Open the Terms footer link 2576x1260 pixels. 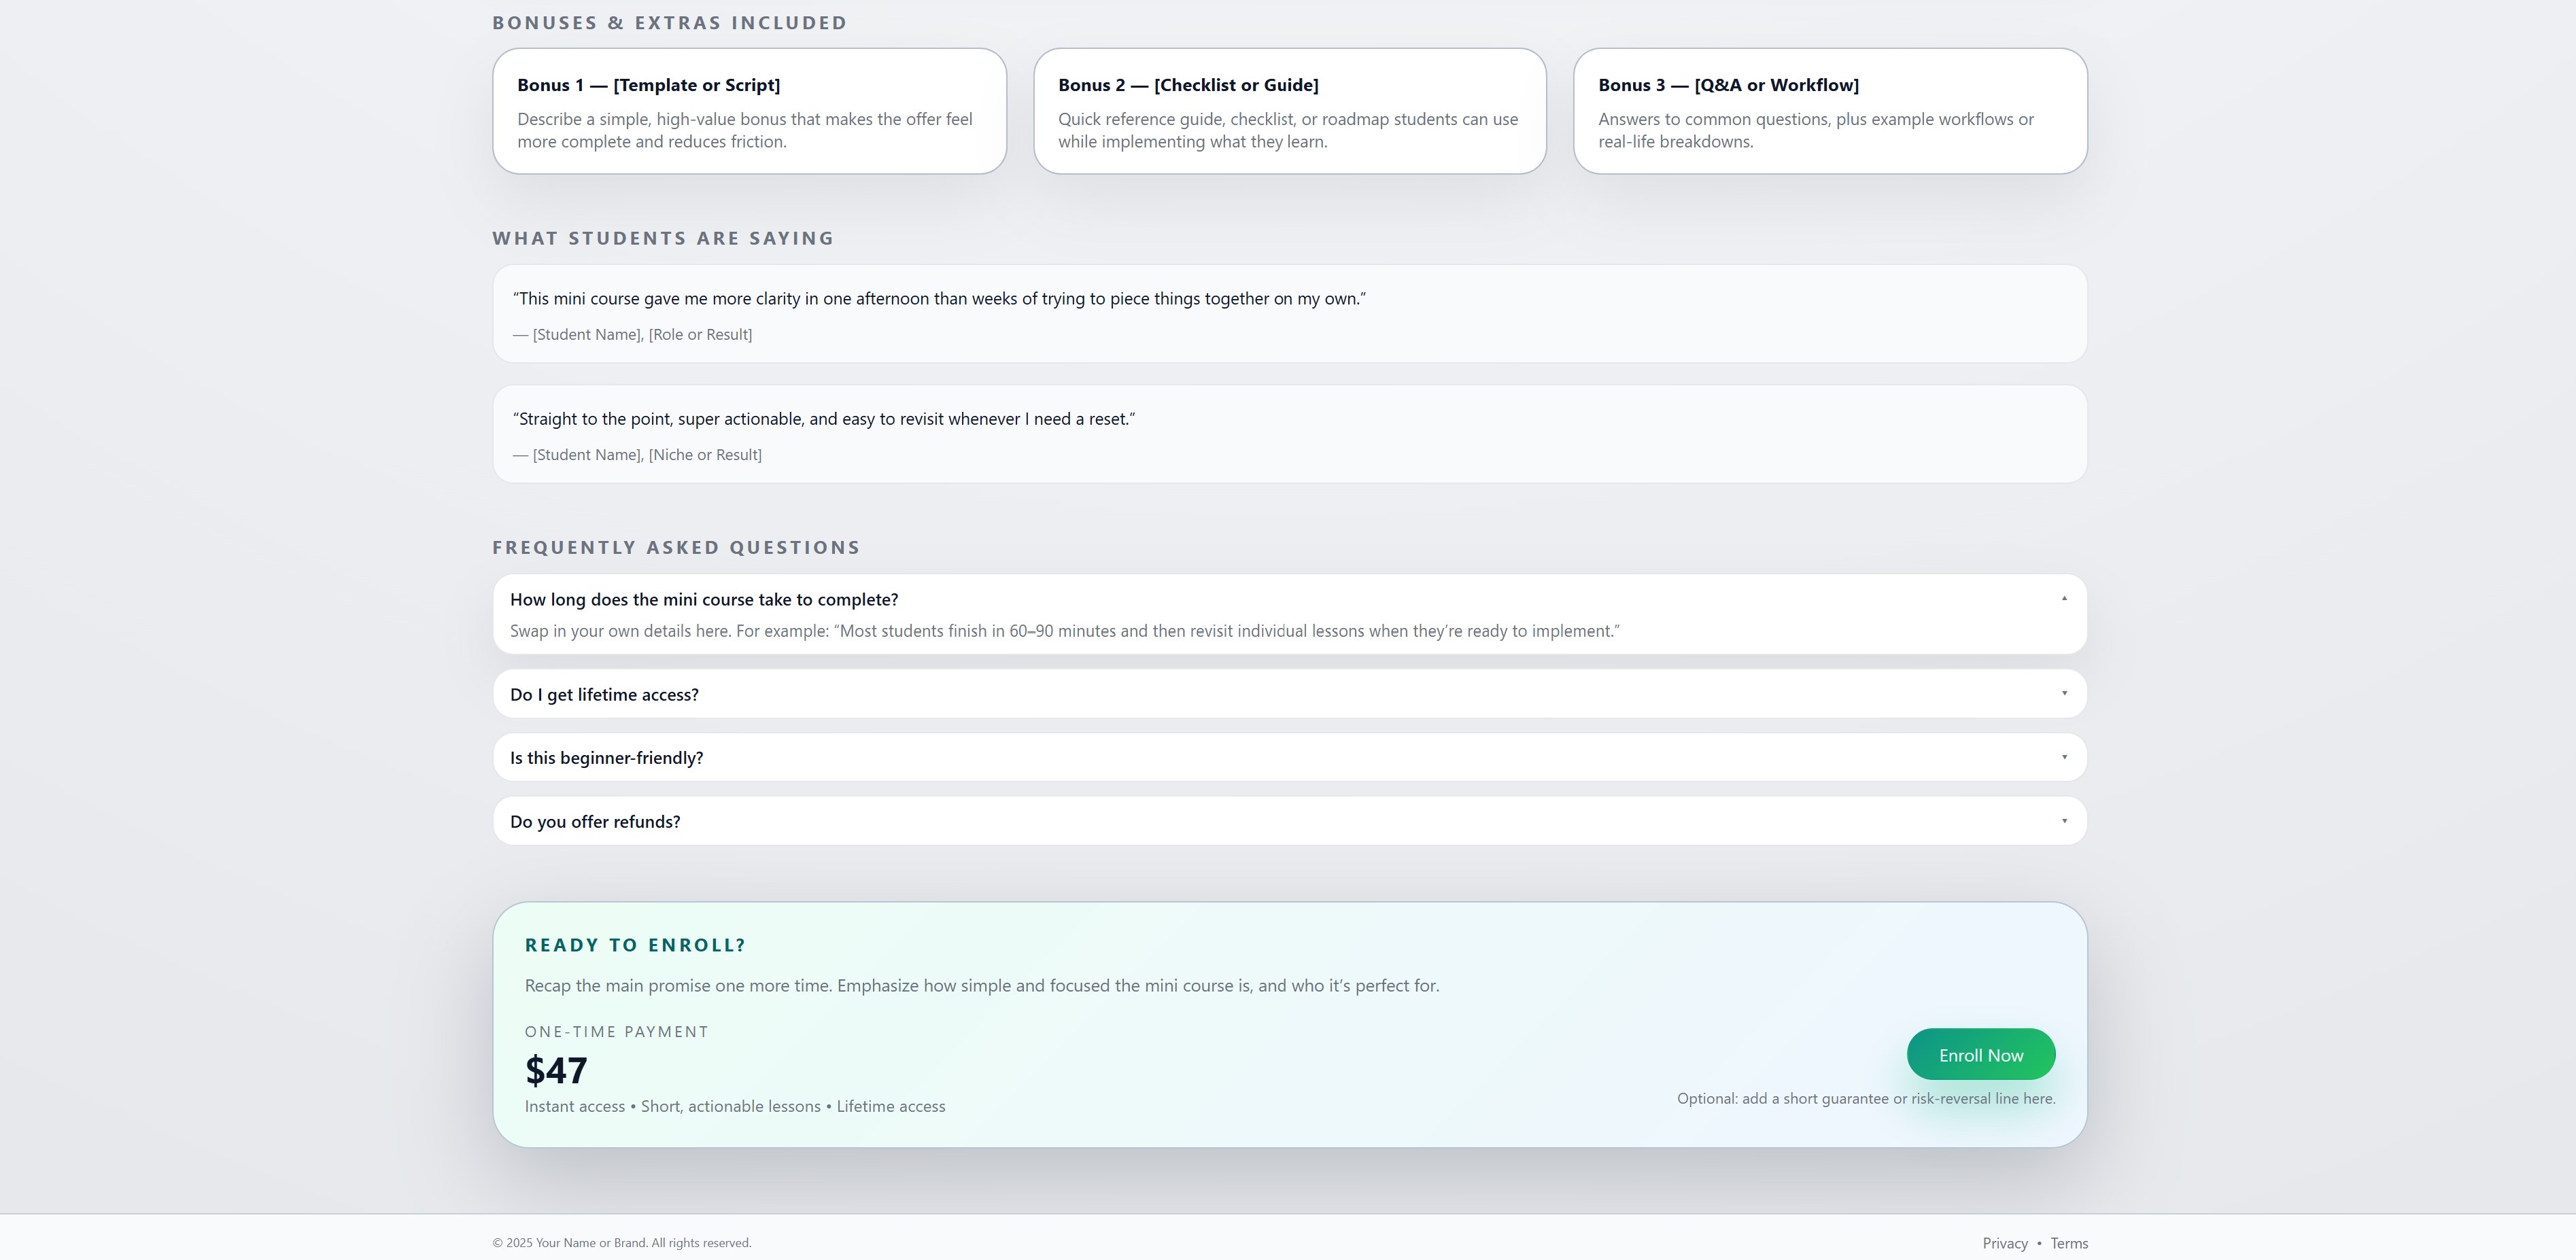pos(2068,1243)
